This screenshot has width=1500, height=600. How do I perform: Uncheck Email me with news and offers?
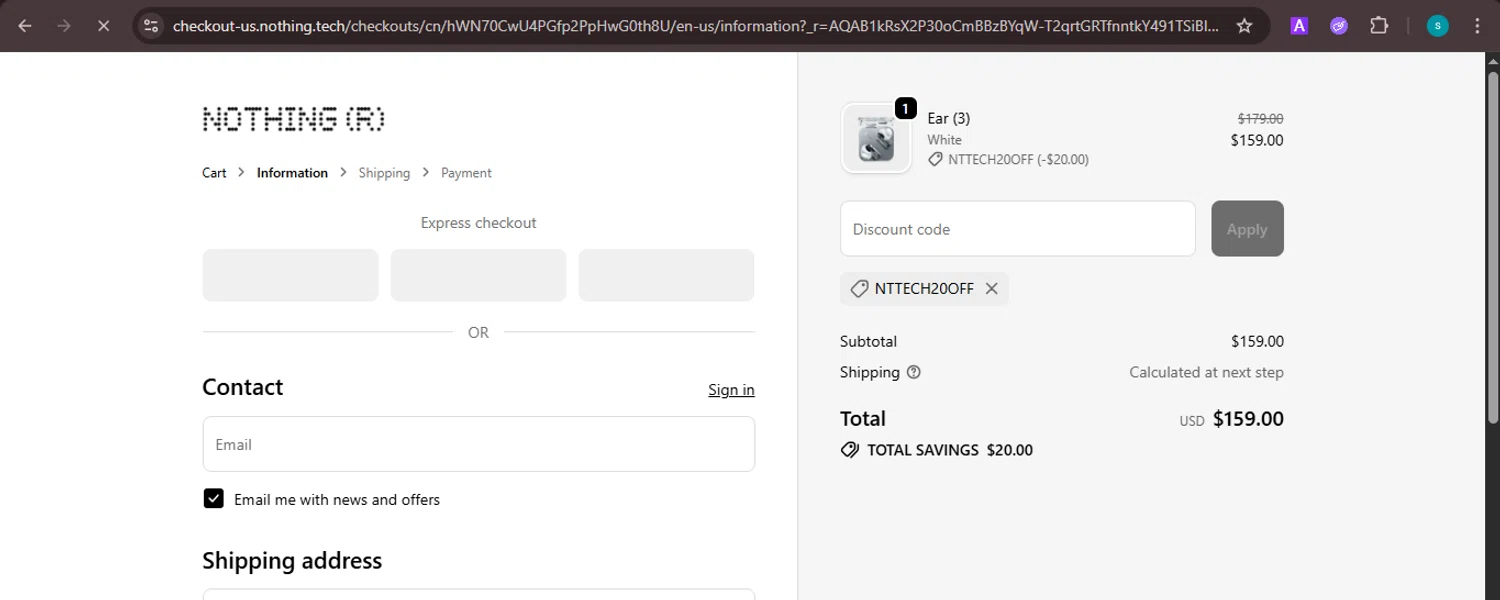click(214, 499)
